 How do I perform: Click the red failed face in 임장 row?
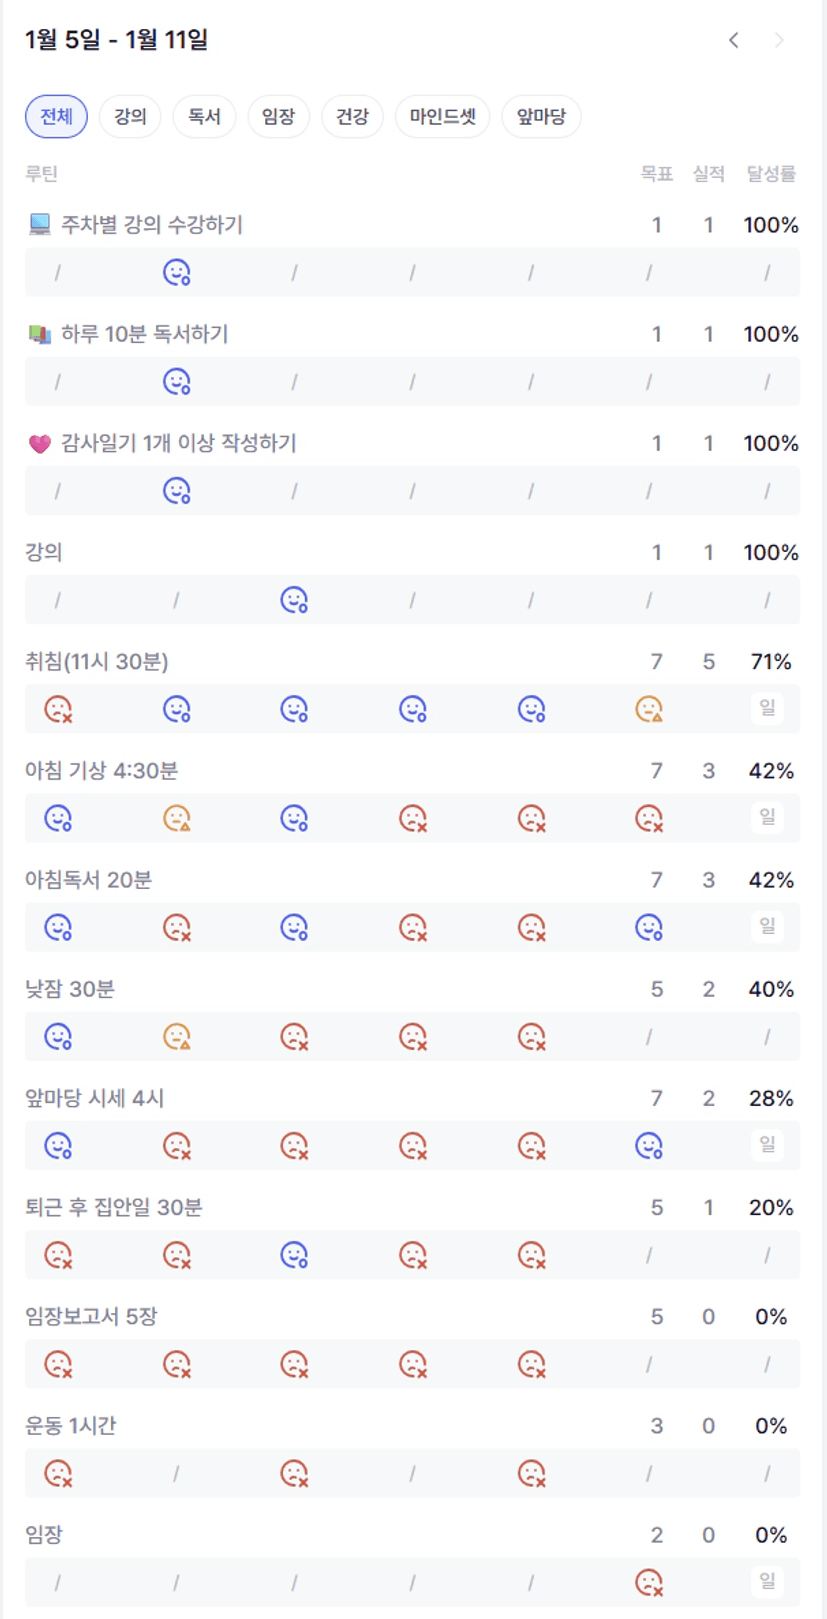[x=649, y=1582]
